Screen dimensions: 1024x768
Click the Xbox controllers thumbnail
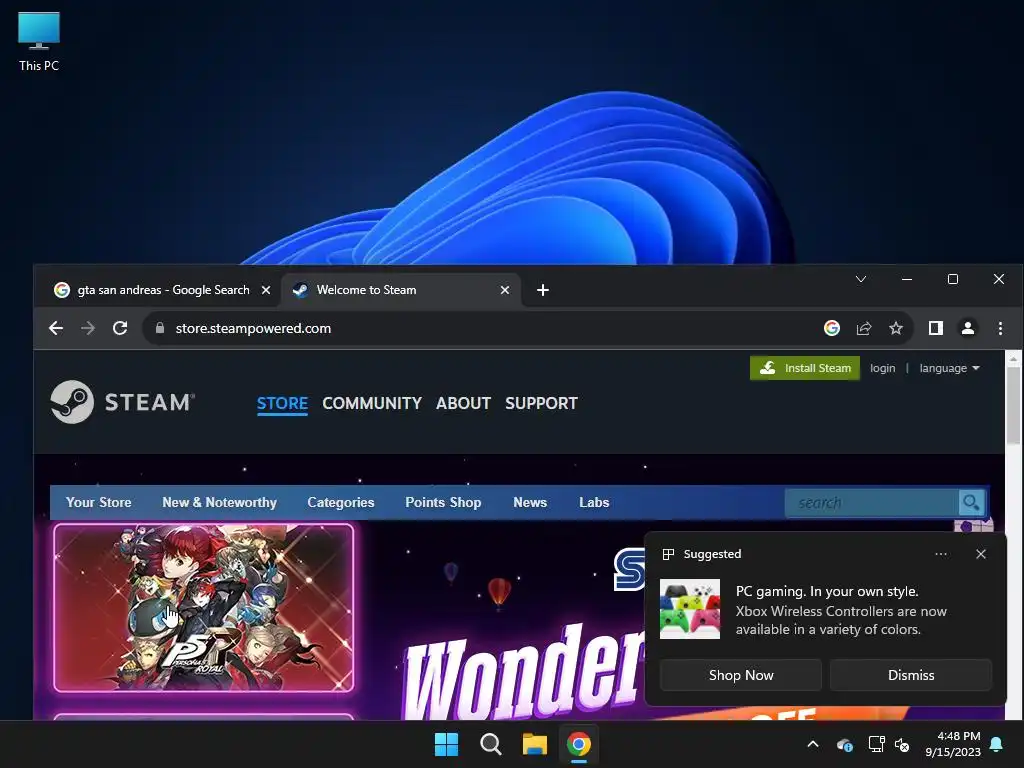(690, 609)
